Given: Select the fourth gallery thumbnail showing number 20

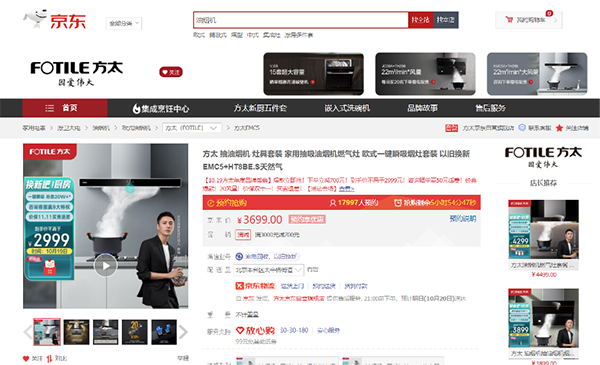Looking at the screenshot, I should (x=135, y=332).
